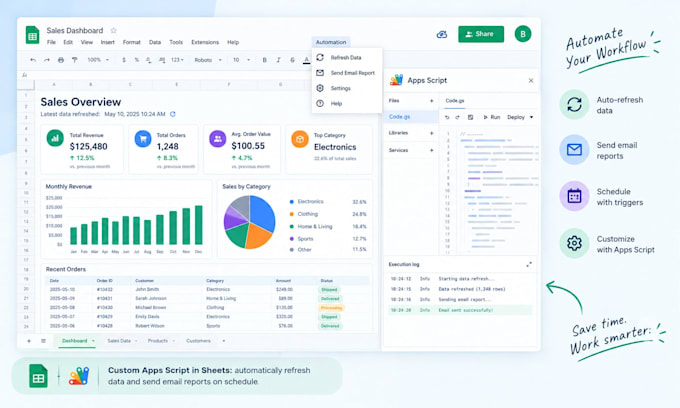680x408 pixels.
Task: Select order ID #10432 cell
Action: coord(105,289)
